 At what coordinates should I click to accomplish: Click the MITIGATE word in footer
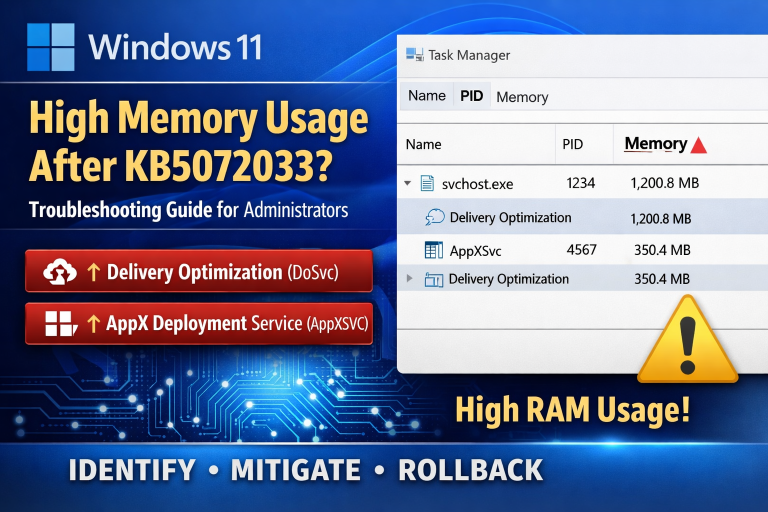[x=296, y=470]
